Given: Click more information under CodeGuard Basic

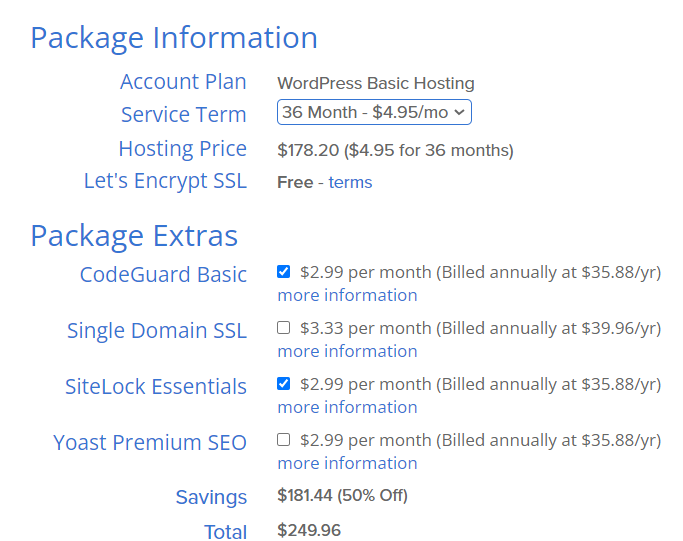Looking at the screenshot, I should 347,295.
